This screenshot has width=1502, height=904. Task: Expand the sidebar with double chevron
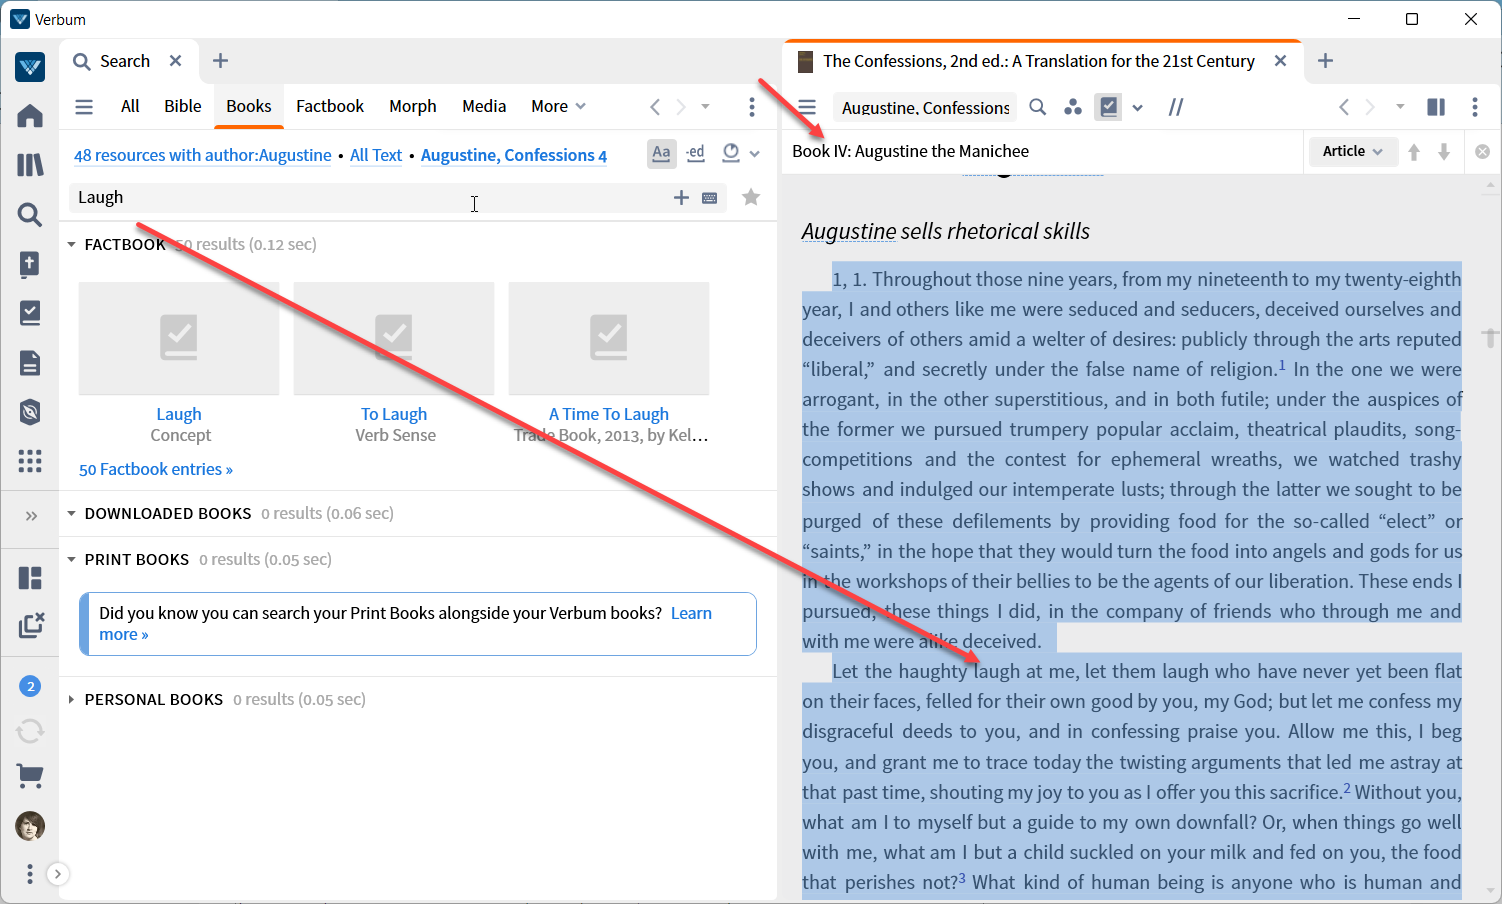(31, 516)
